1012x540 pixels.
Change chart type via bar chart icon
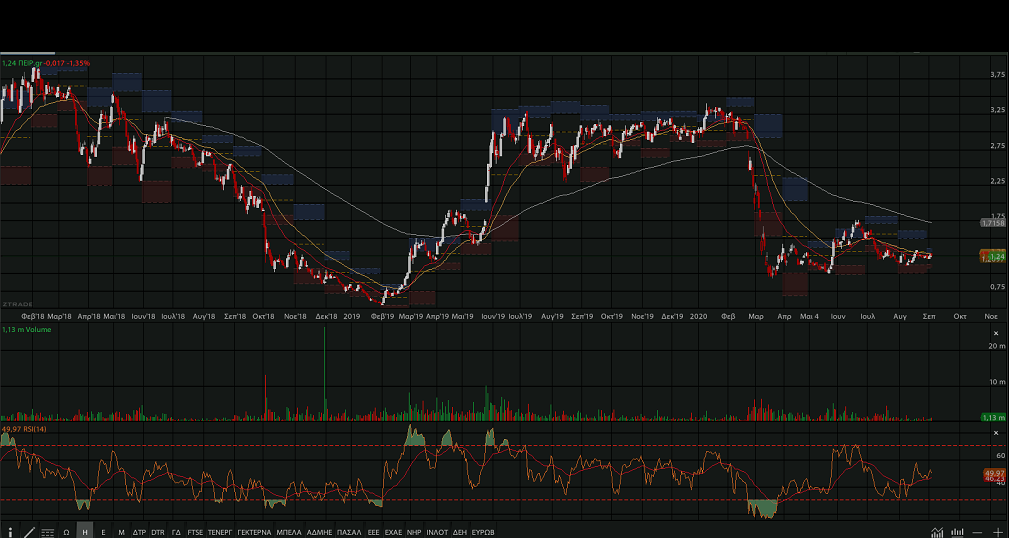pos(957,532)
